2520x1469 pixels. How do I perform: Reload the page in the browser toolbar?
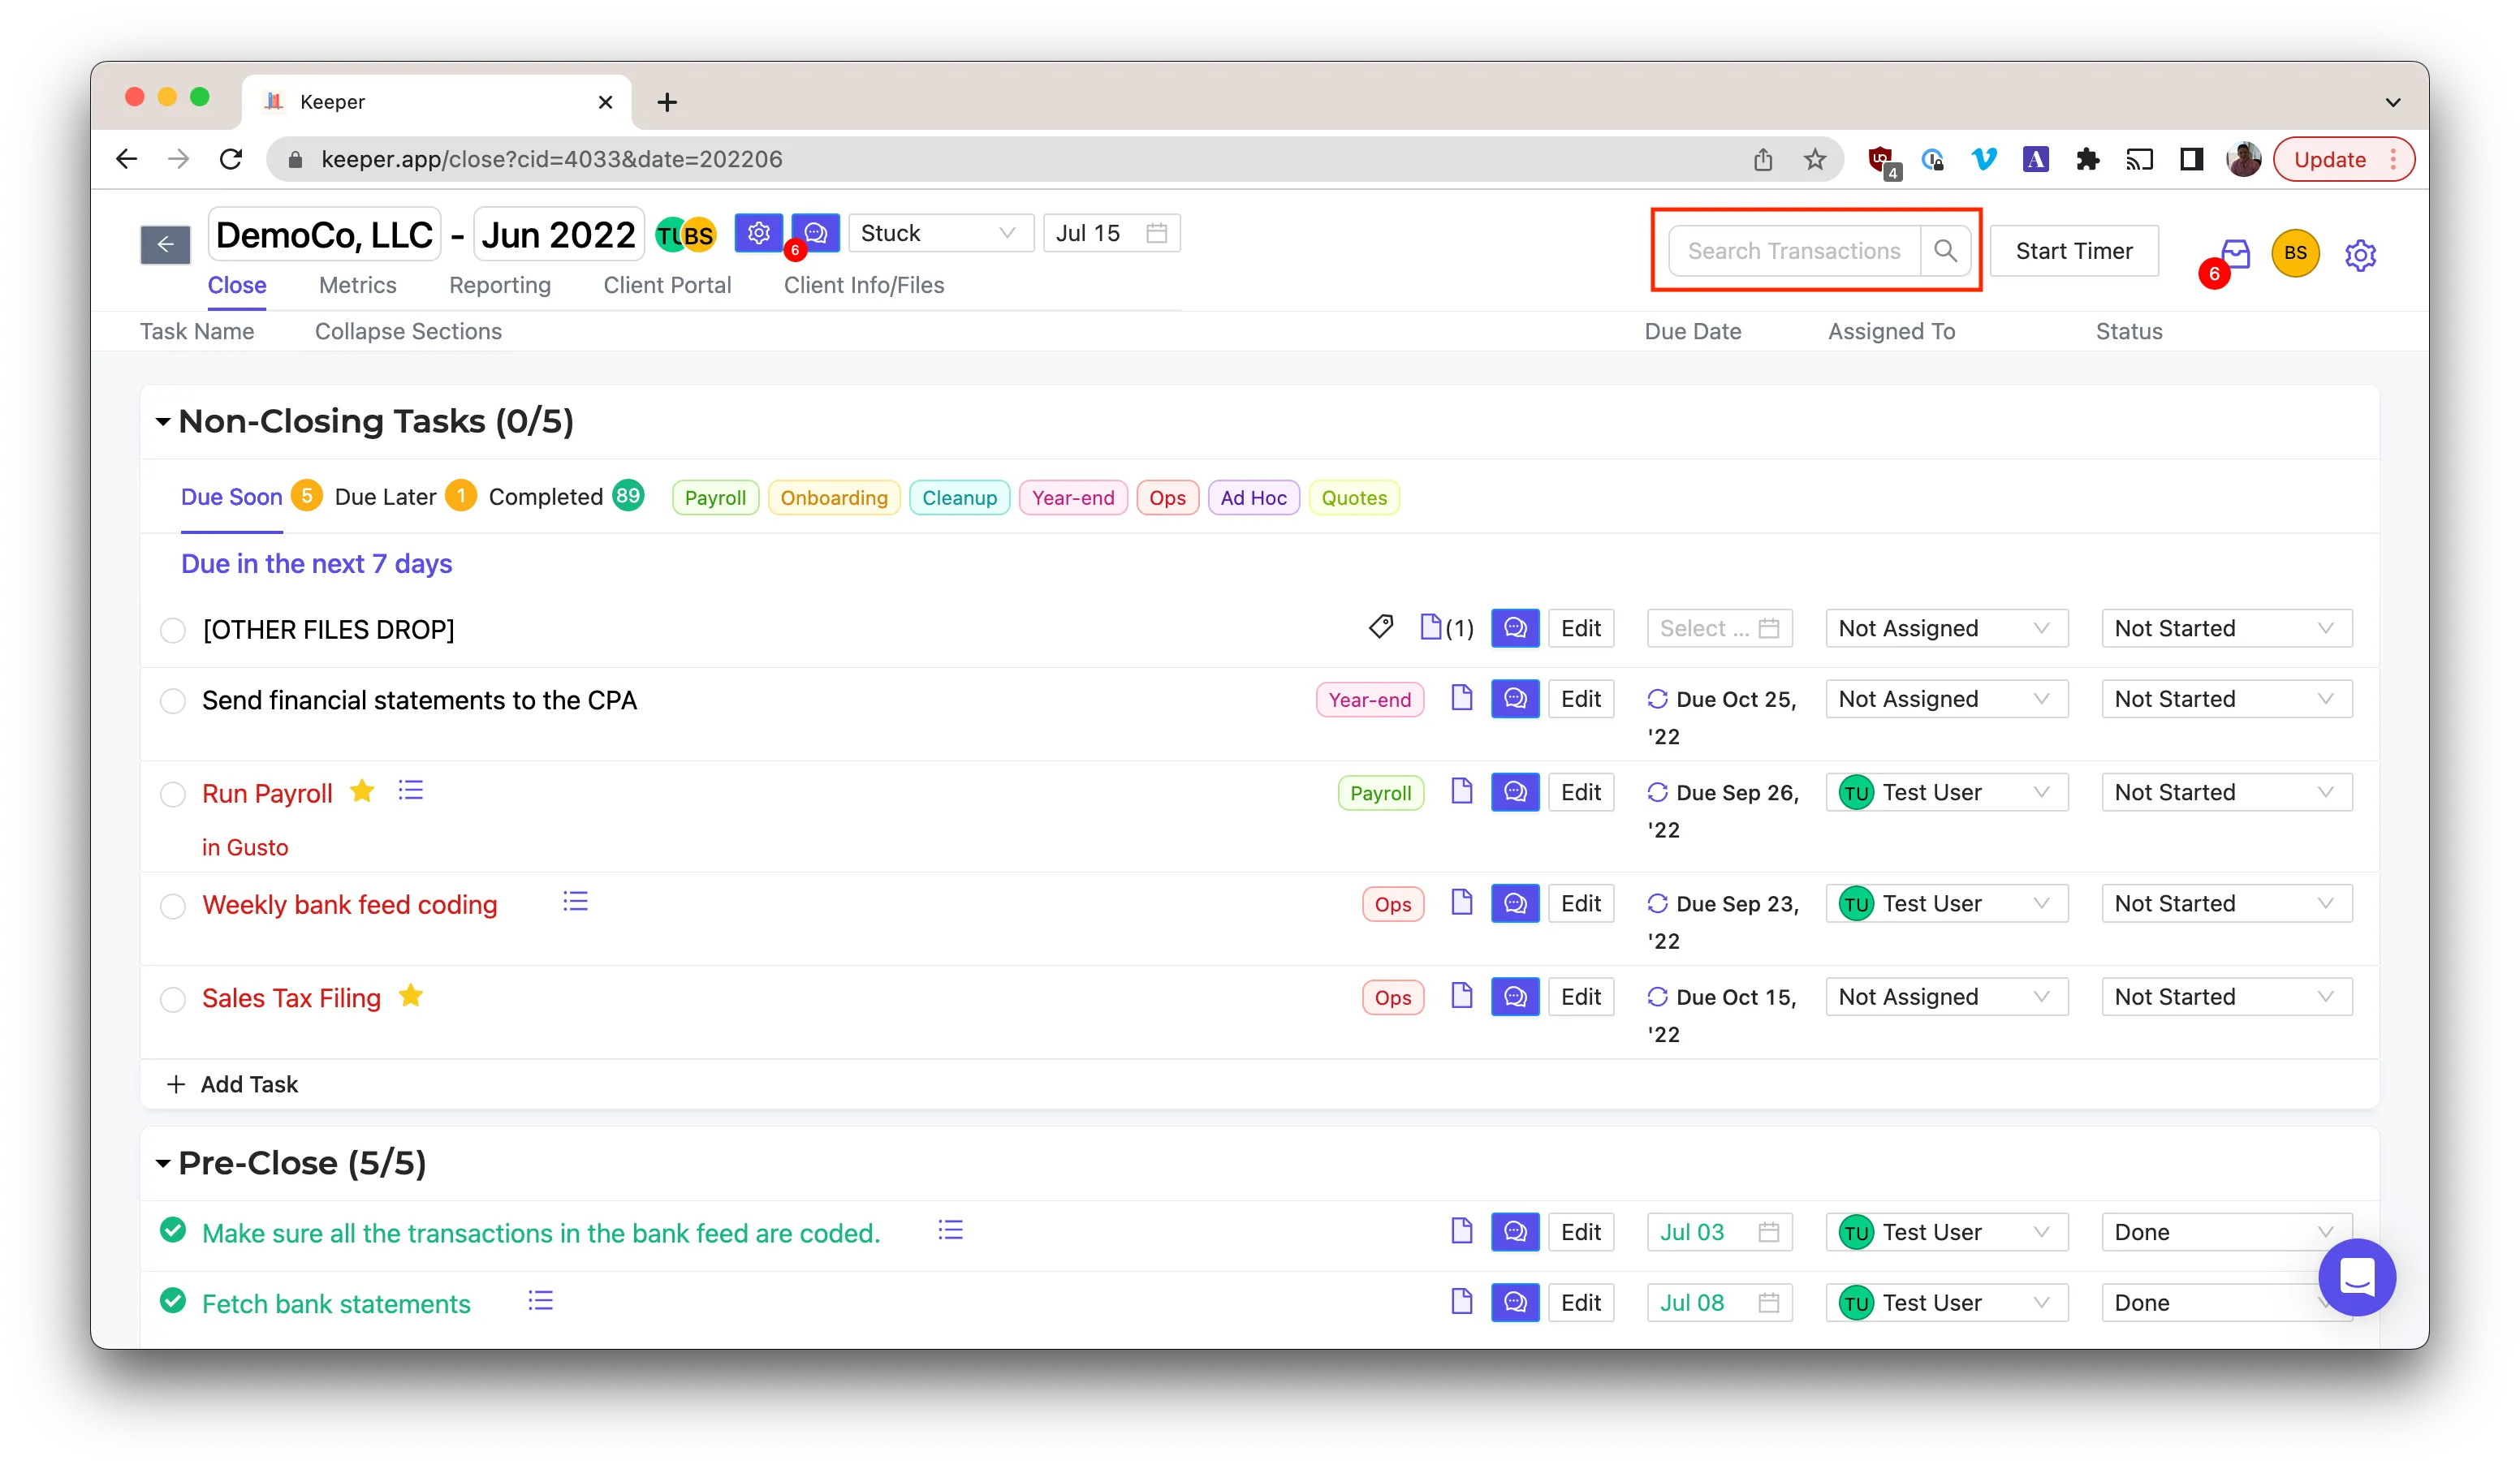pyautogui.click(x=231, y=159)
